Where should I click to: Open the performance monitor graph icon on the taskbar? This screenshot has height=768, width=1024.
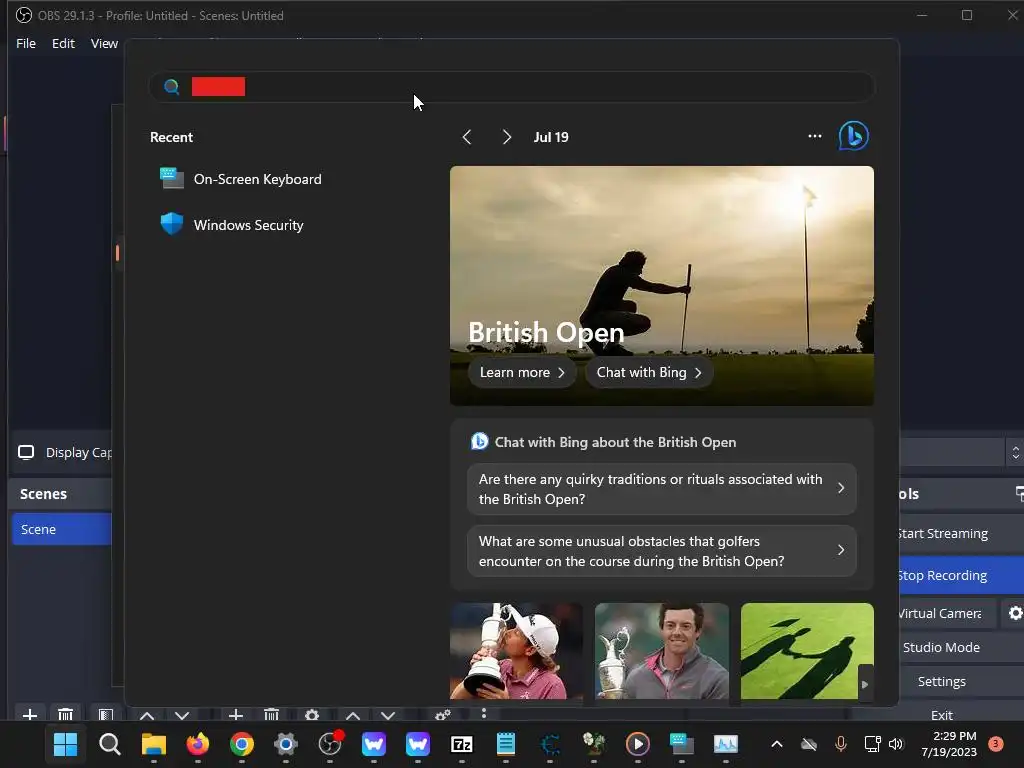pos(726,744)
